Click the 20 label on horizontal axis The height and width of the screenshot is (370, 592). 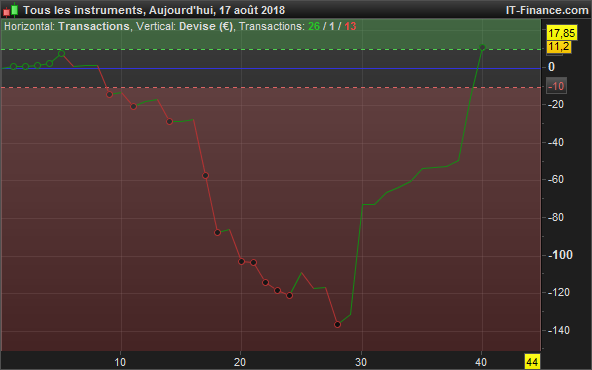240,362
